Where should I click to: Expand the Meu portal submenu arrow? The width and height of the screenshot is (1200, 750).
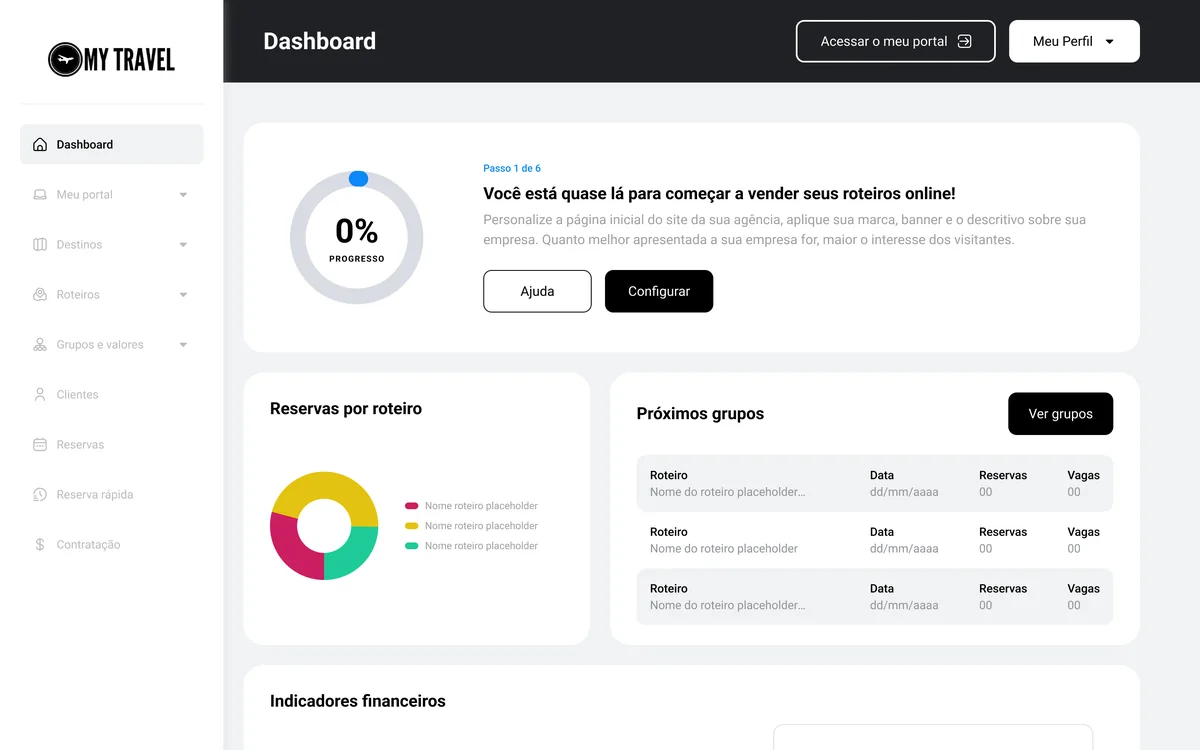(x=183, y=195)
